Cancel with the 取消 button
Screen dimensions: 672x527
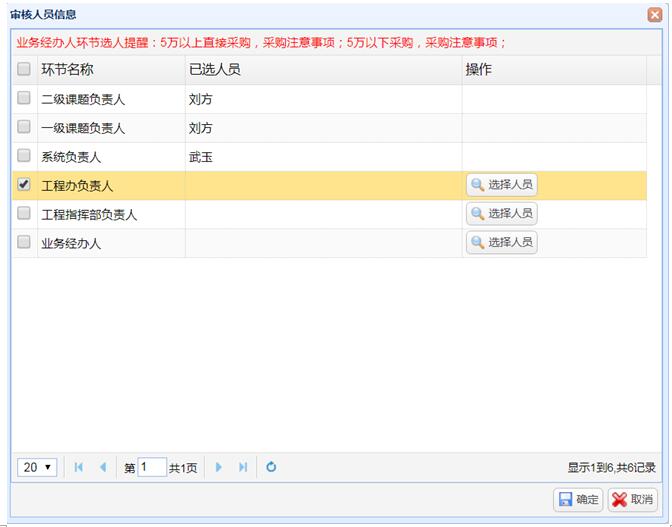633,500
